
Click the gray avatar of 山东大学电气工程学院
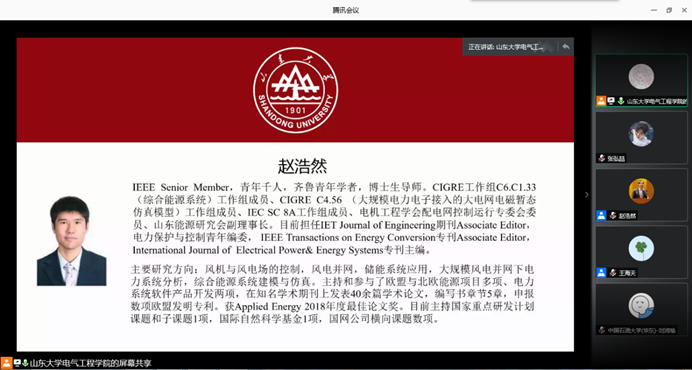click(641, 76)
